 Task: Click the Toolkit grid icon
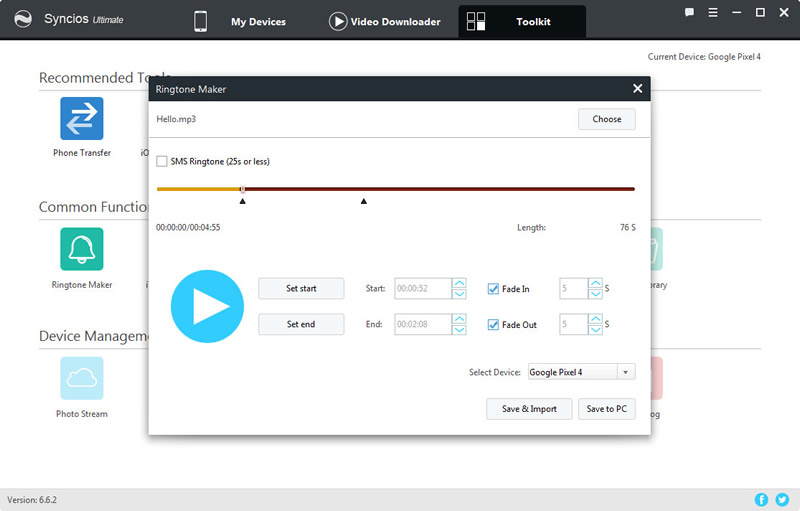476,21
